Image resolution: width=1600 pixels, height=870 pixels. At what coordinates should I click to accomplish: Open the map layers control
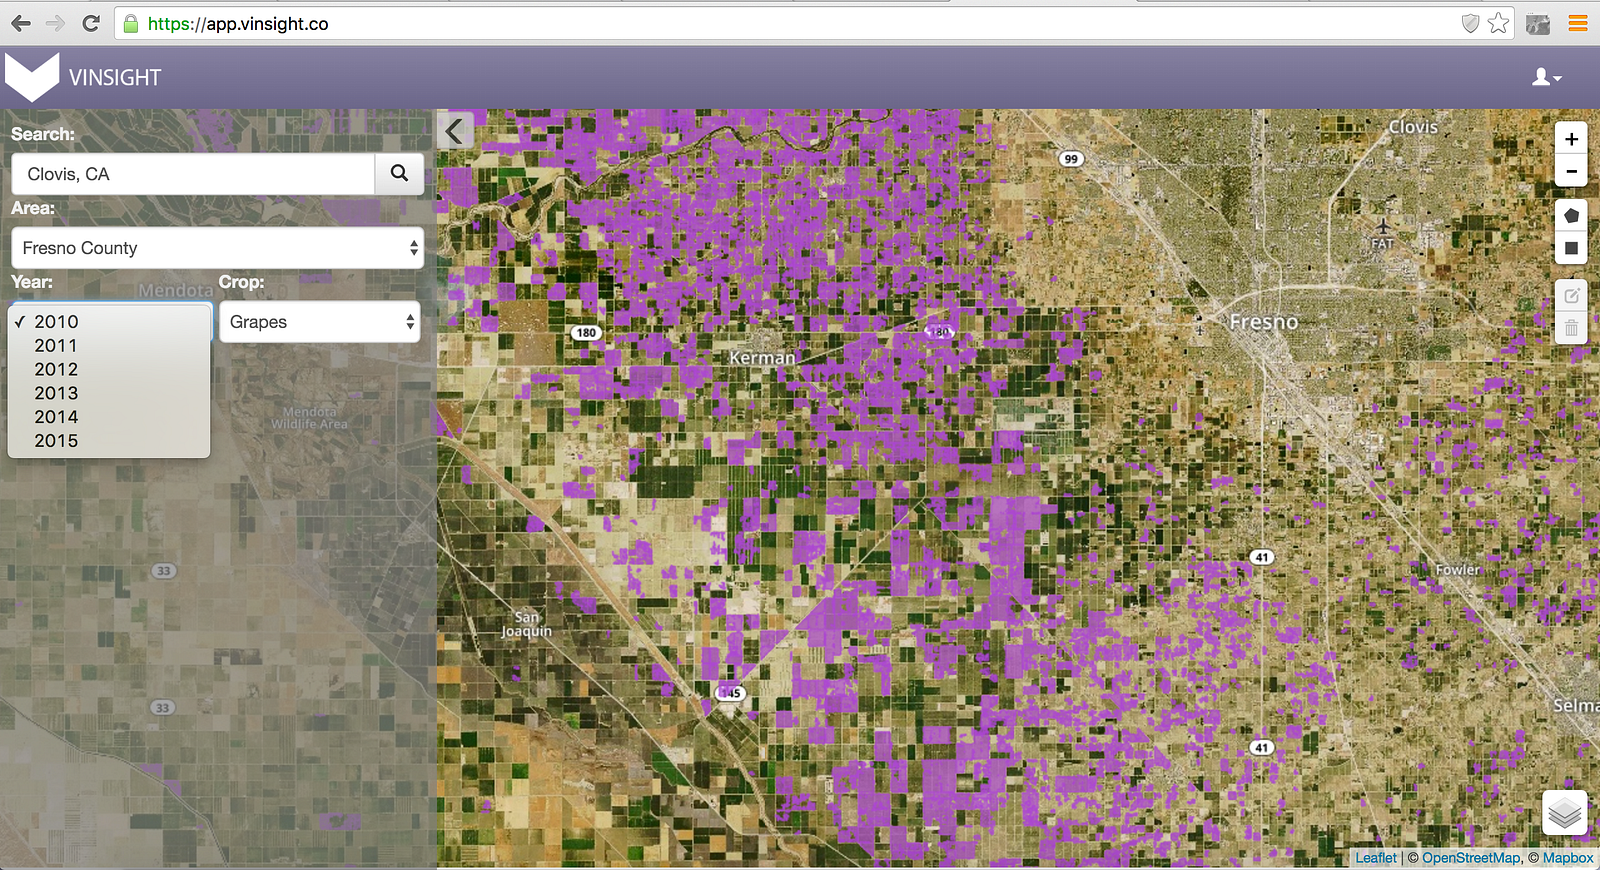(x=1565, y=813)
